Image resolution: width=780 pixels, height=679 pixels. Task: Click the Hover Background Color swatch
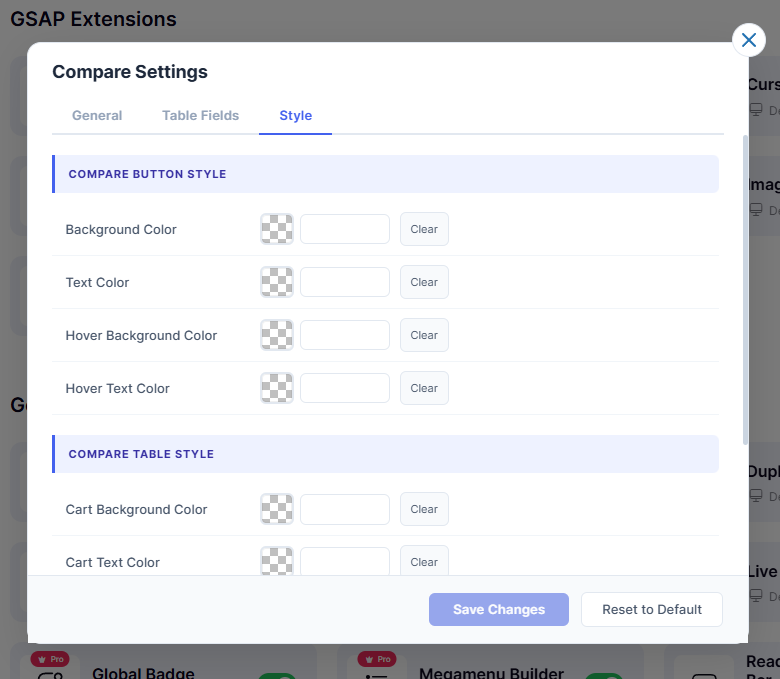(x=277, y=335)
